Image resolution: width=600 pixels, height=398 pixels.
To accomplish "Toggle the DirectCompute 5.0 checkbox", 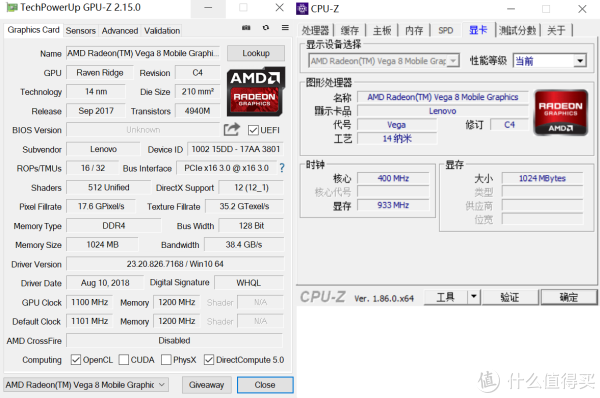I will pyautogui.click(x=209, y=360).
